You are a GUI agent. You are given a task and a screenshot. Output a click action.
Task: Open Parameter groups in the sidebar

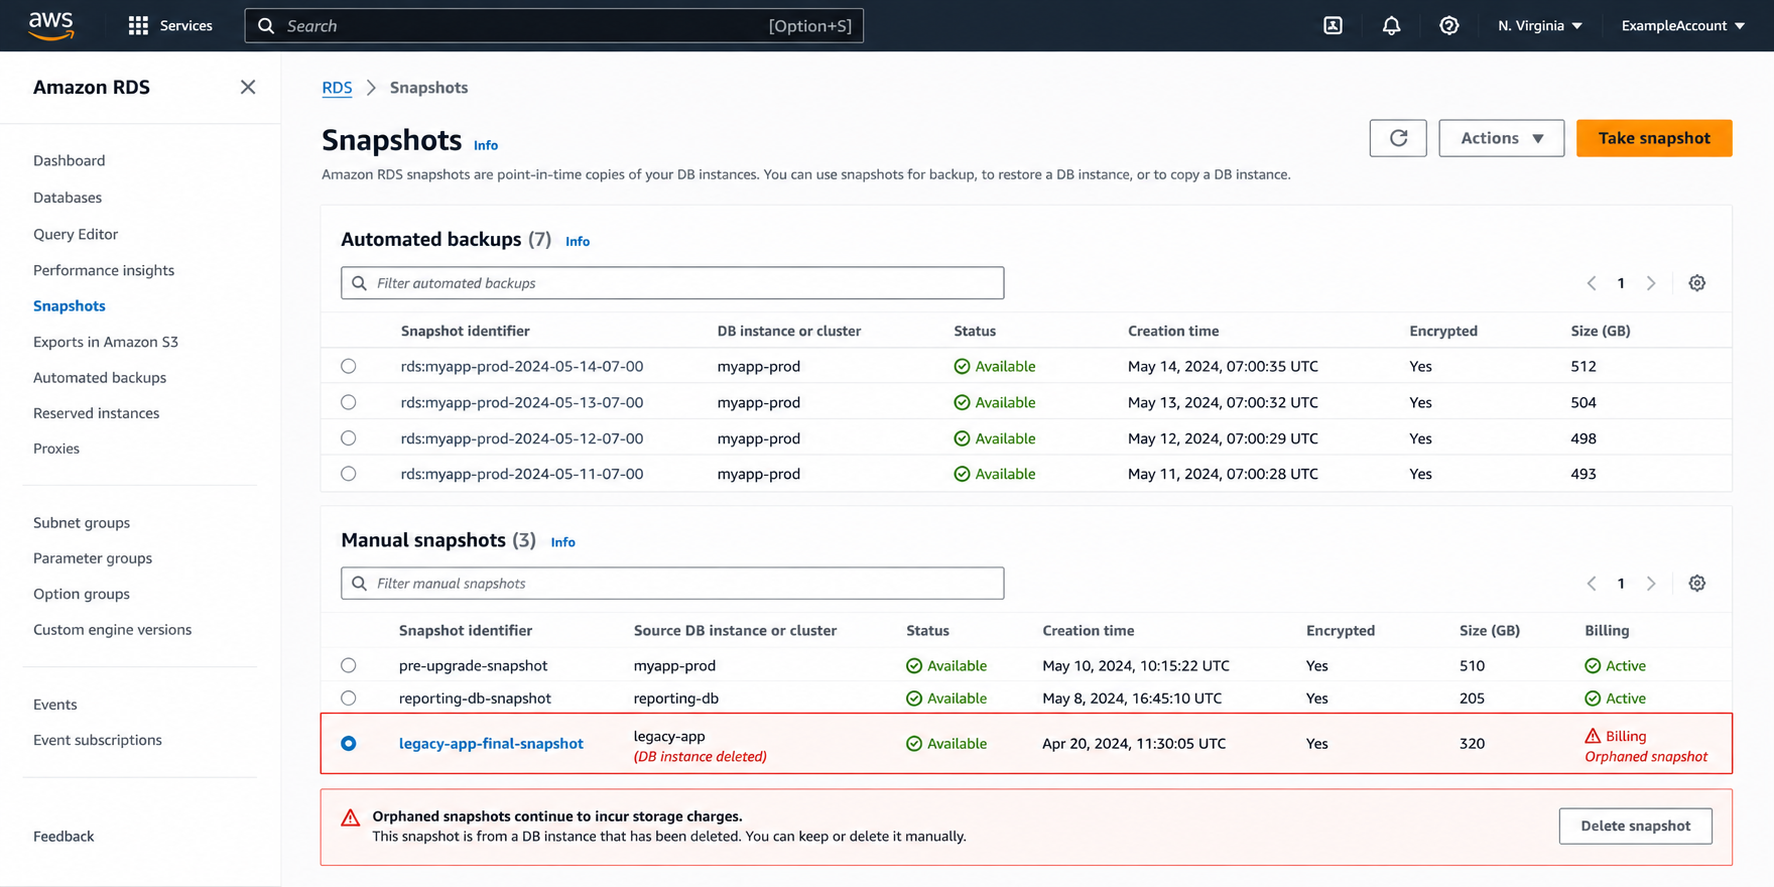tap(92, 558)
